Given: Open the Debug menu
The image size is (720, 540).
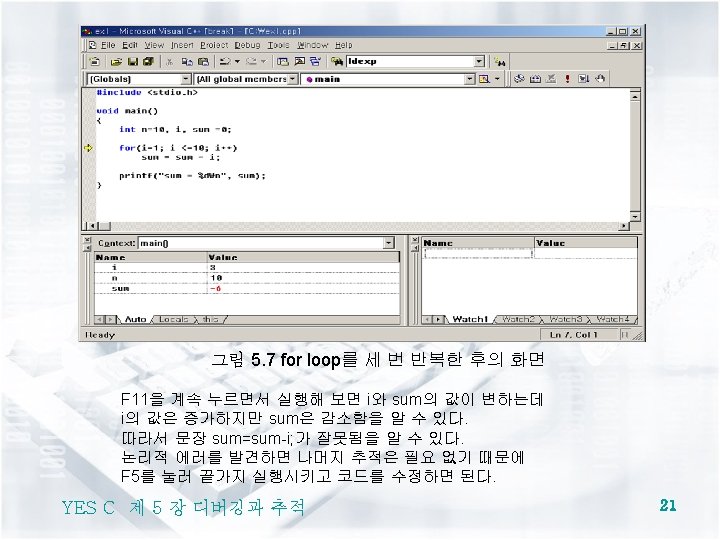Looking at the screenshot, I should 248,45.
